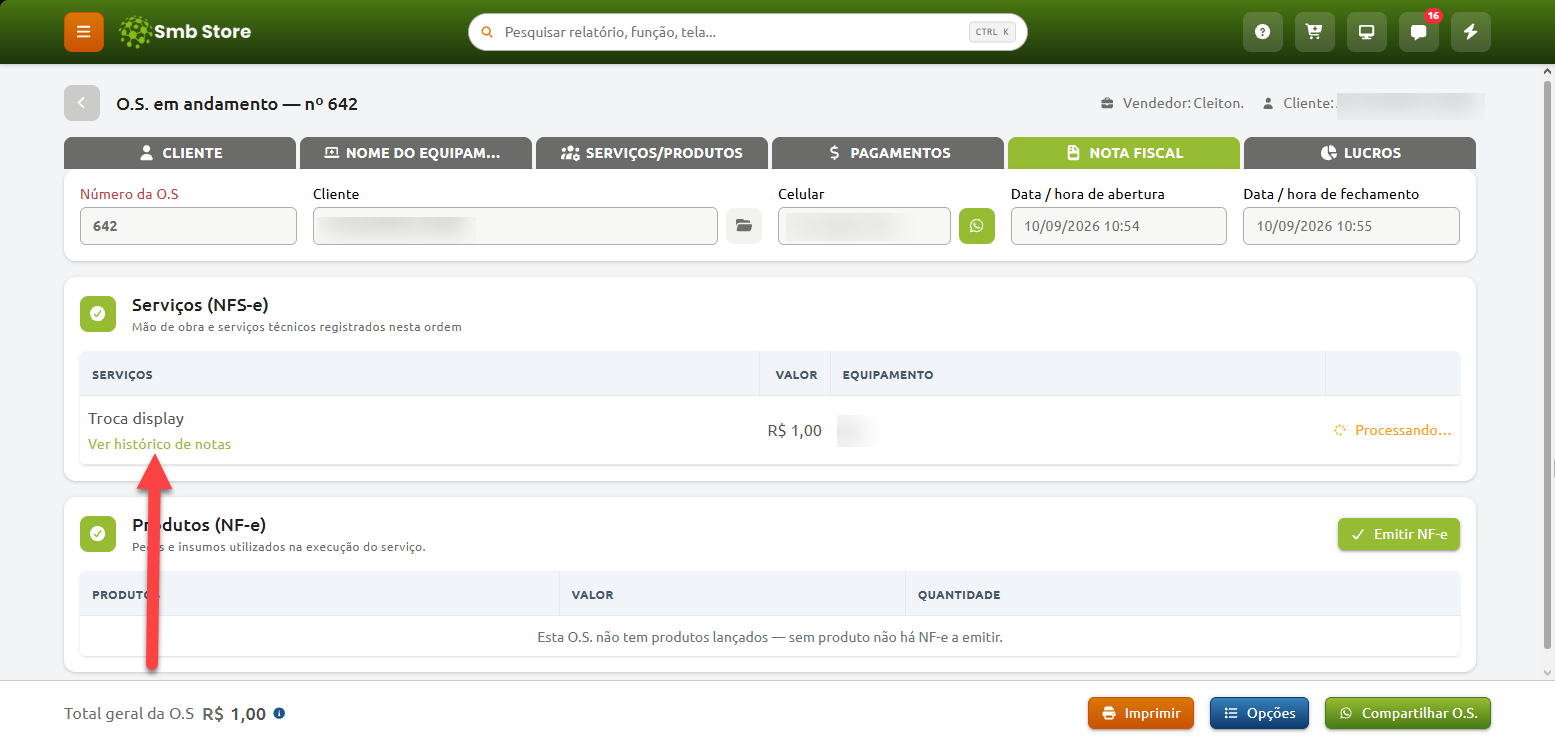Click the lightning bolt shortcut icon
The height and width of the screenshot is (745, 1555).
(x=1471, y=32)
